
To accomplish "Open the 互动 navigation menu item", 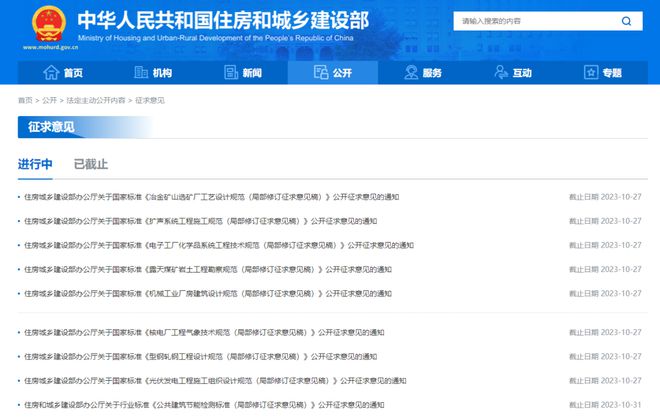I will click(x=513, y=72).
